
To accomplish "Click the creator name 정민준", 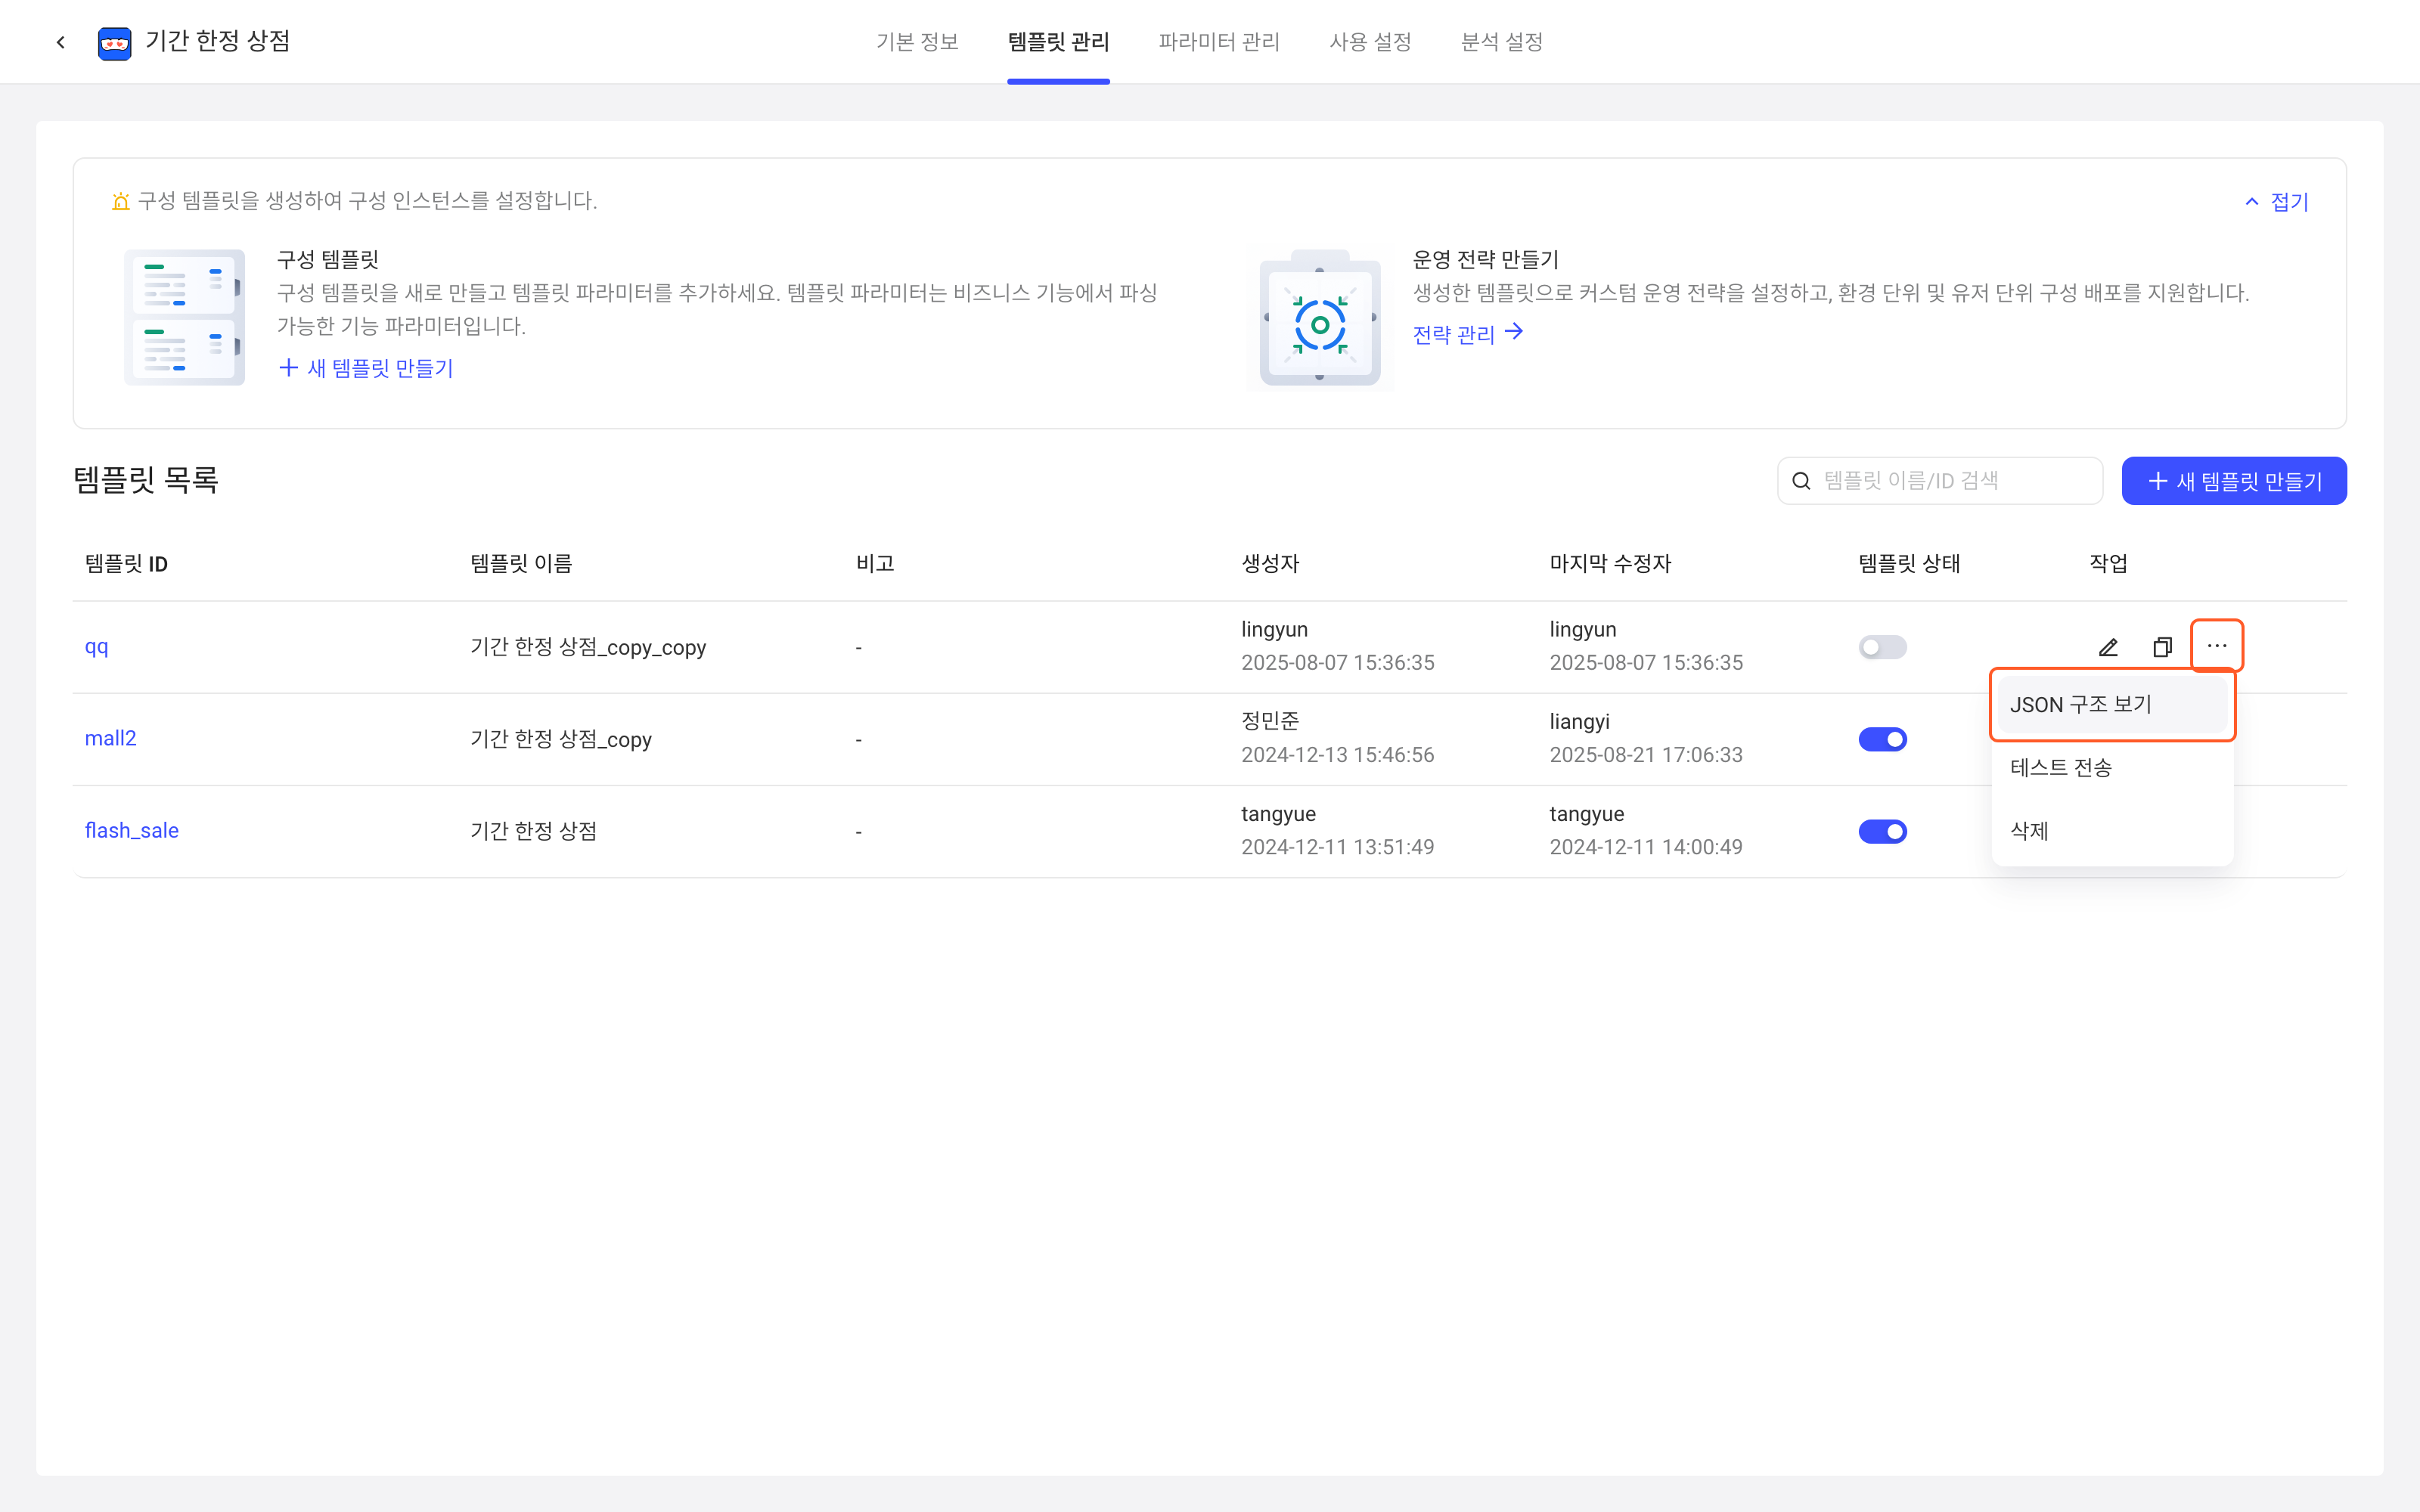I will 1270,721.
